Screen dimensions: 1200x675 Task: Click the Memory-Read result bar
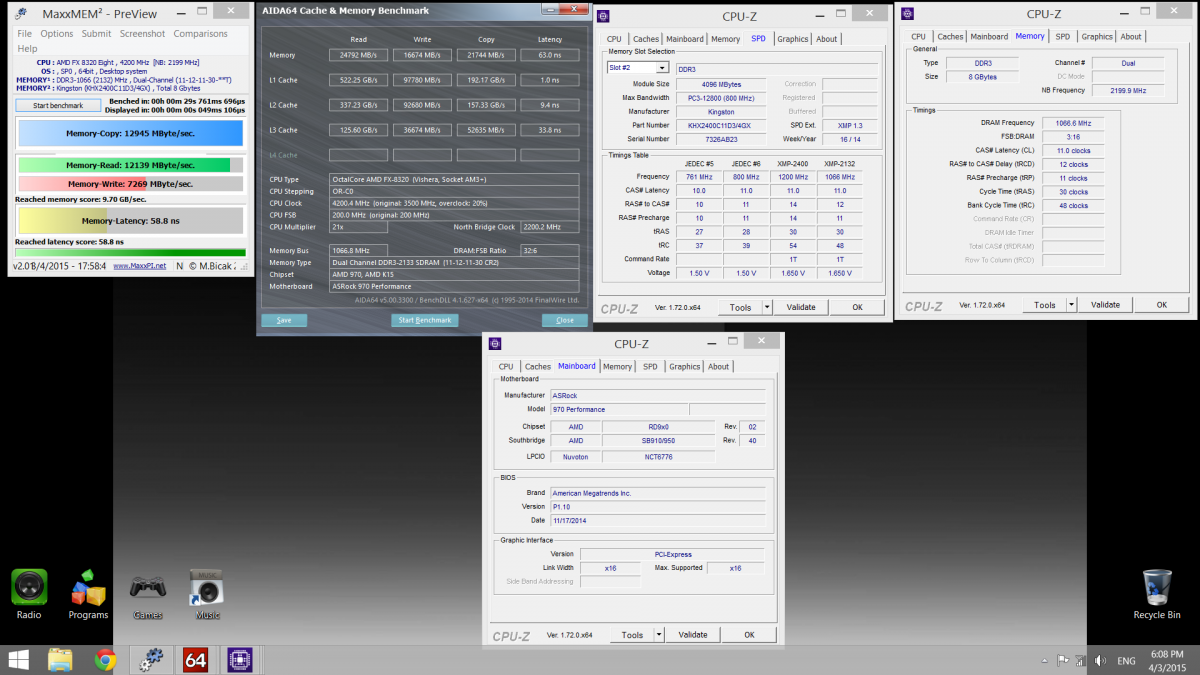pos(130,165)
